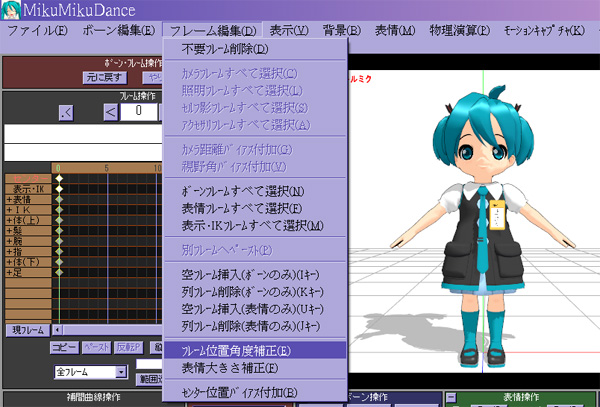The width and height of the screenshot is (600, 407).
Task: Click the ペースト button
Action: coord(96,347)
